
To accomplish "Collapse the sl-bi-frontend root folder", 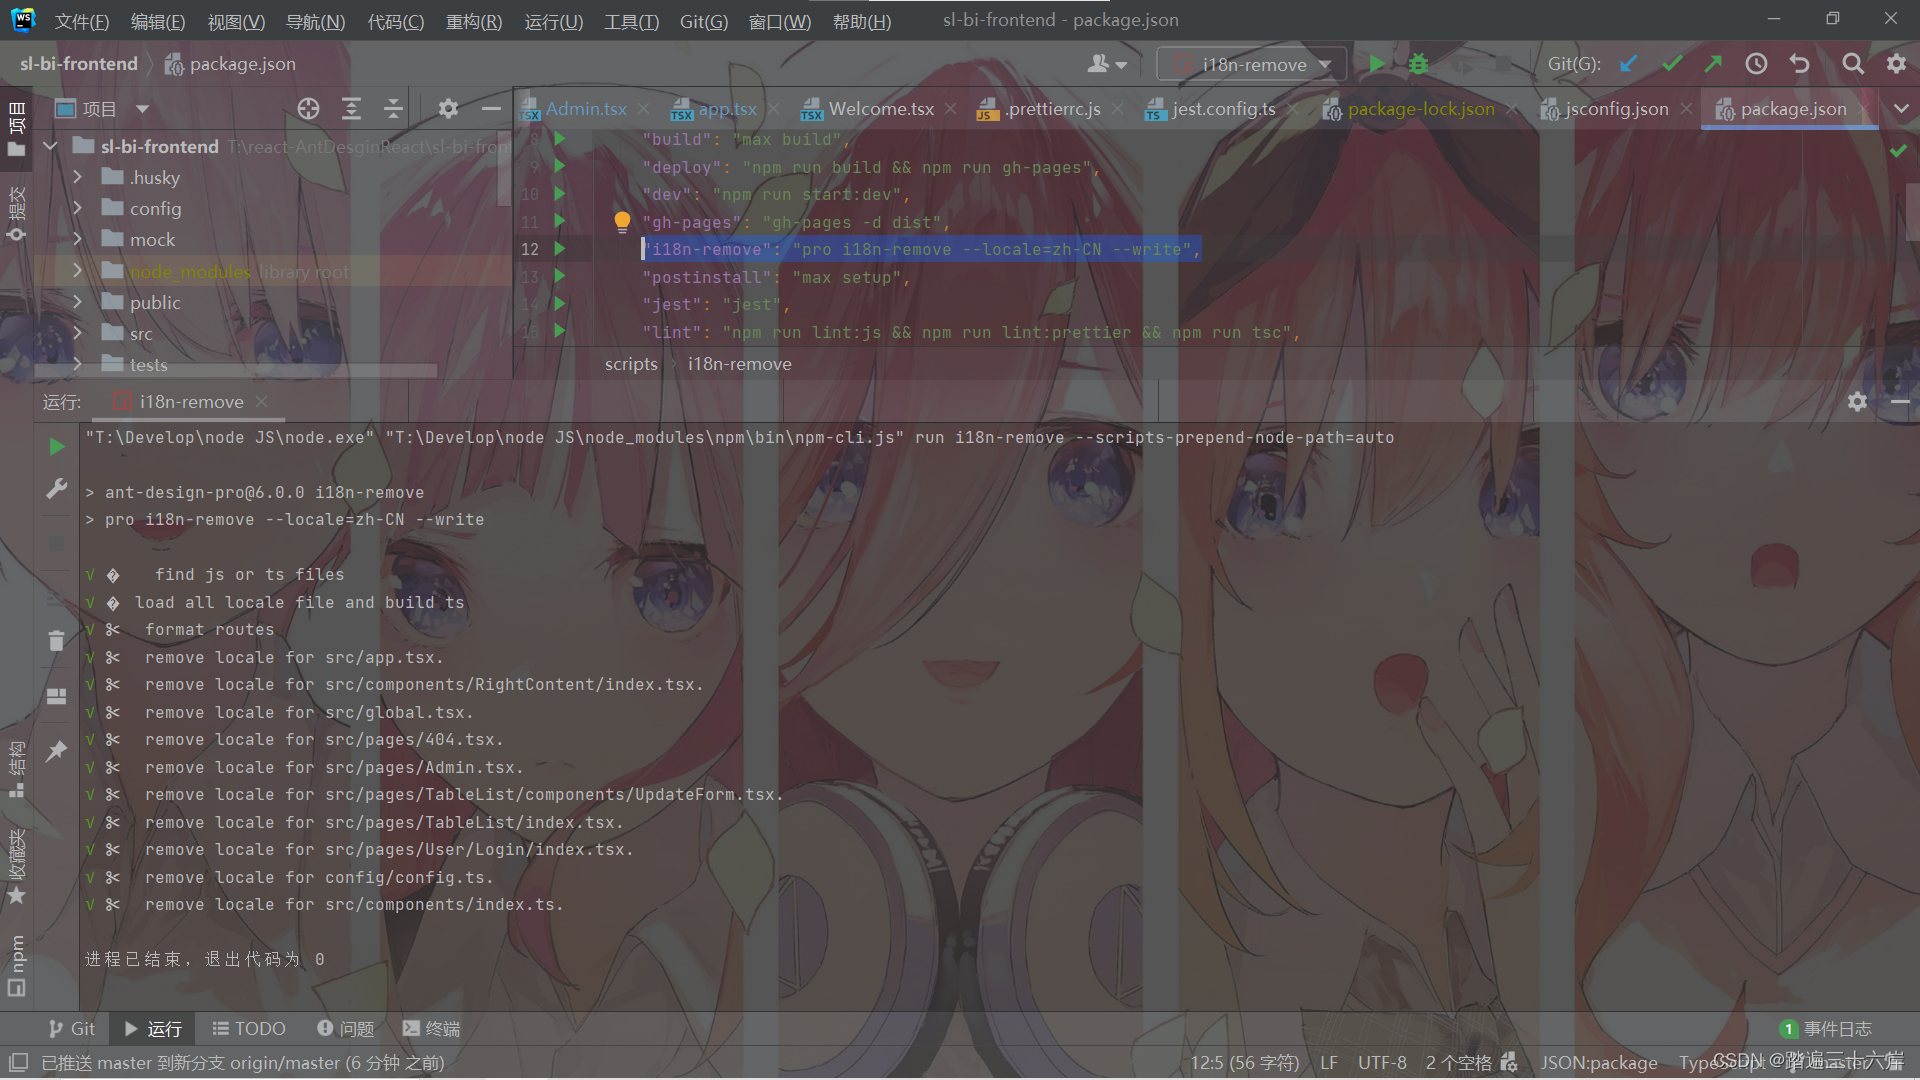I will coord(51,147).
